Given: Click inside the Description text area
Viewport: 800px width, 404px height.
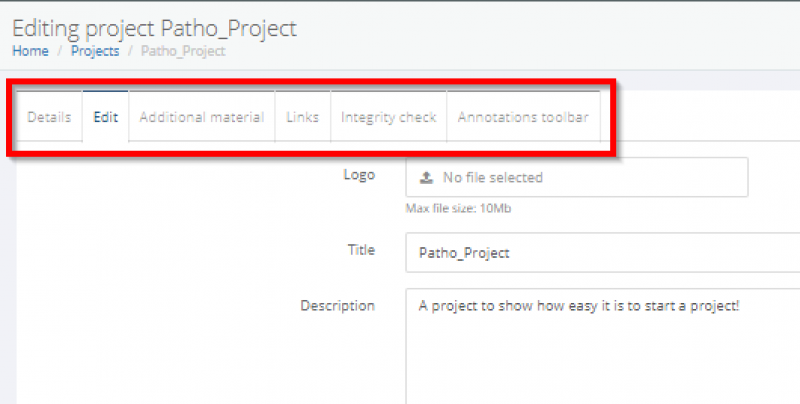Looking at the screenshot, I should point(600,350).
